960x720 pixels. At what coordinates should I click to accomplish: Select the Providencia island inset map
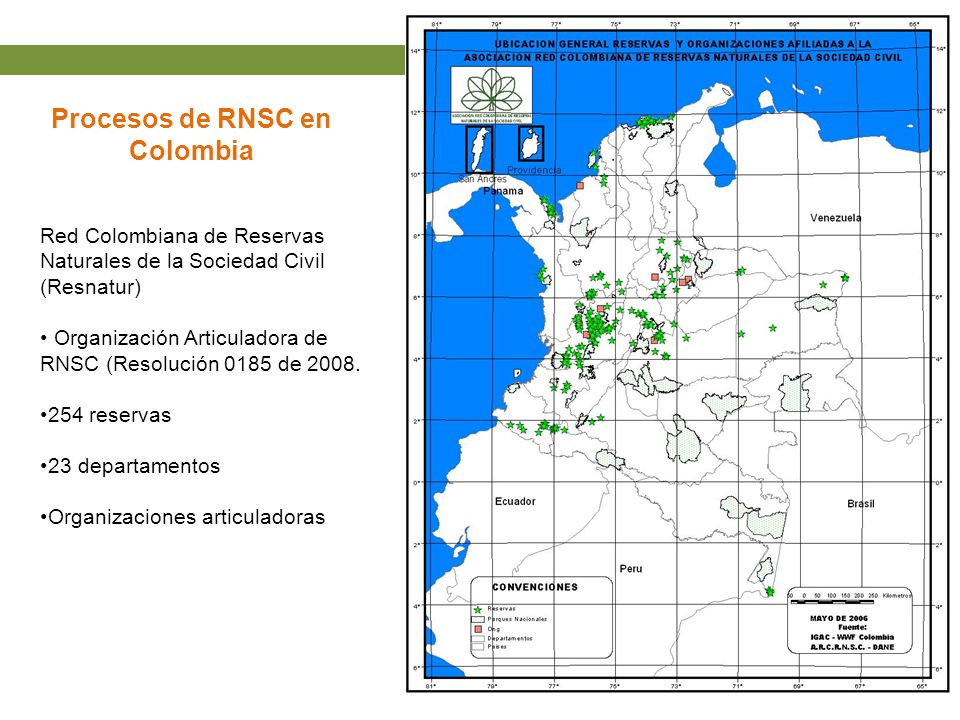click(531, 144)
